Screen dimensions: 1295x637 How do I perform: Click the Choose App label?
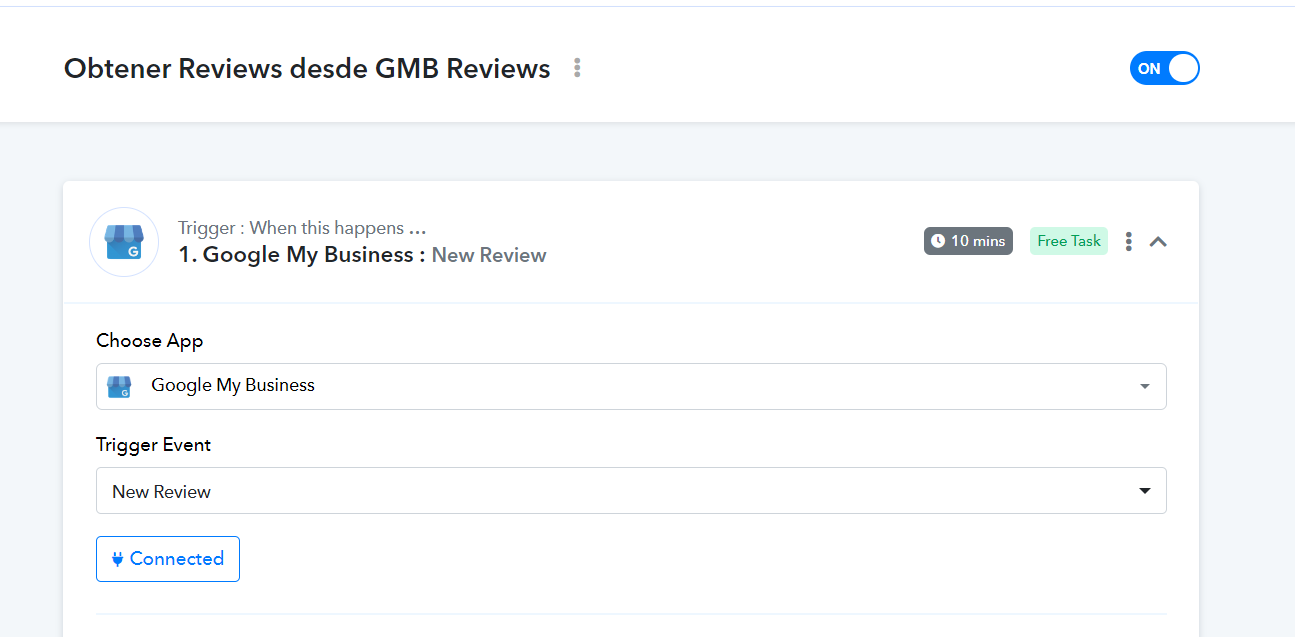pos(150,341)
